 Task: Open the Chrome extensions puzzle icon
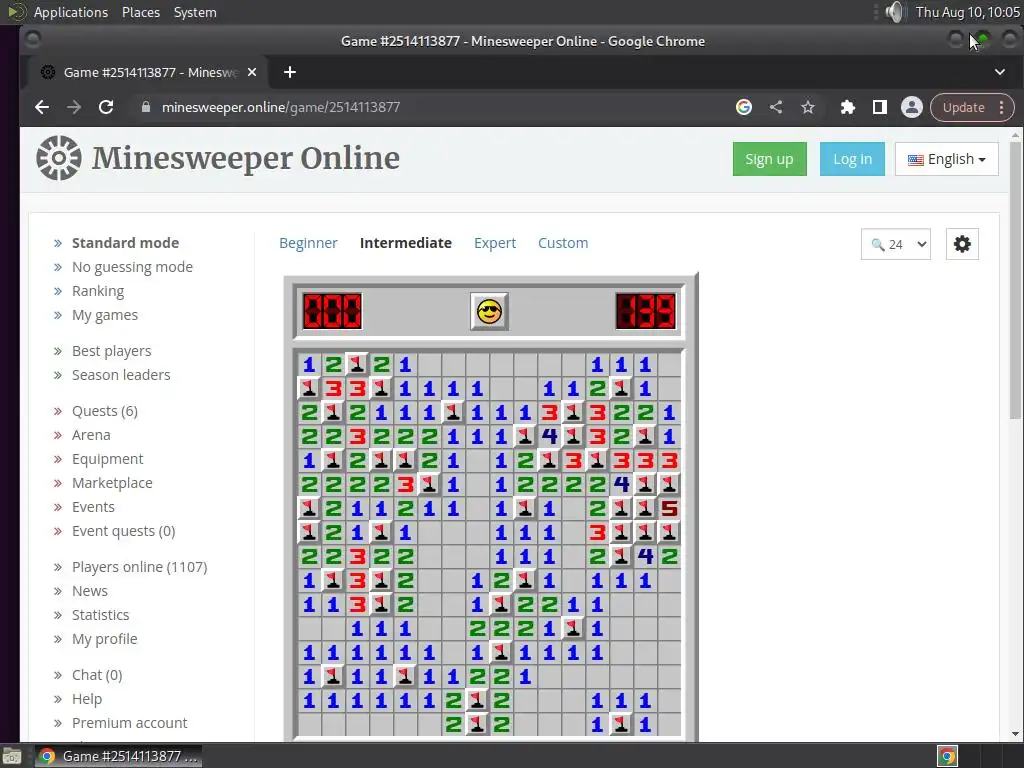click(848, 107)
